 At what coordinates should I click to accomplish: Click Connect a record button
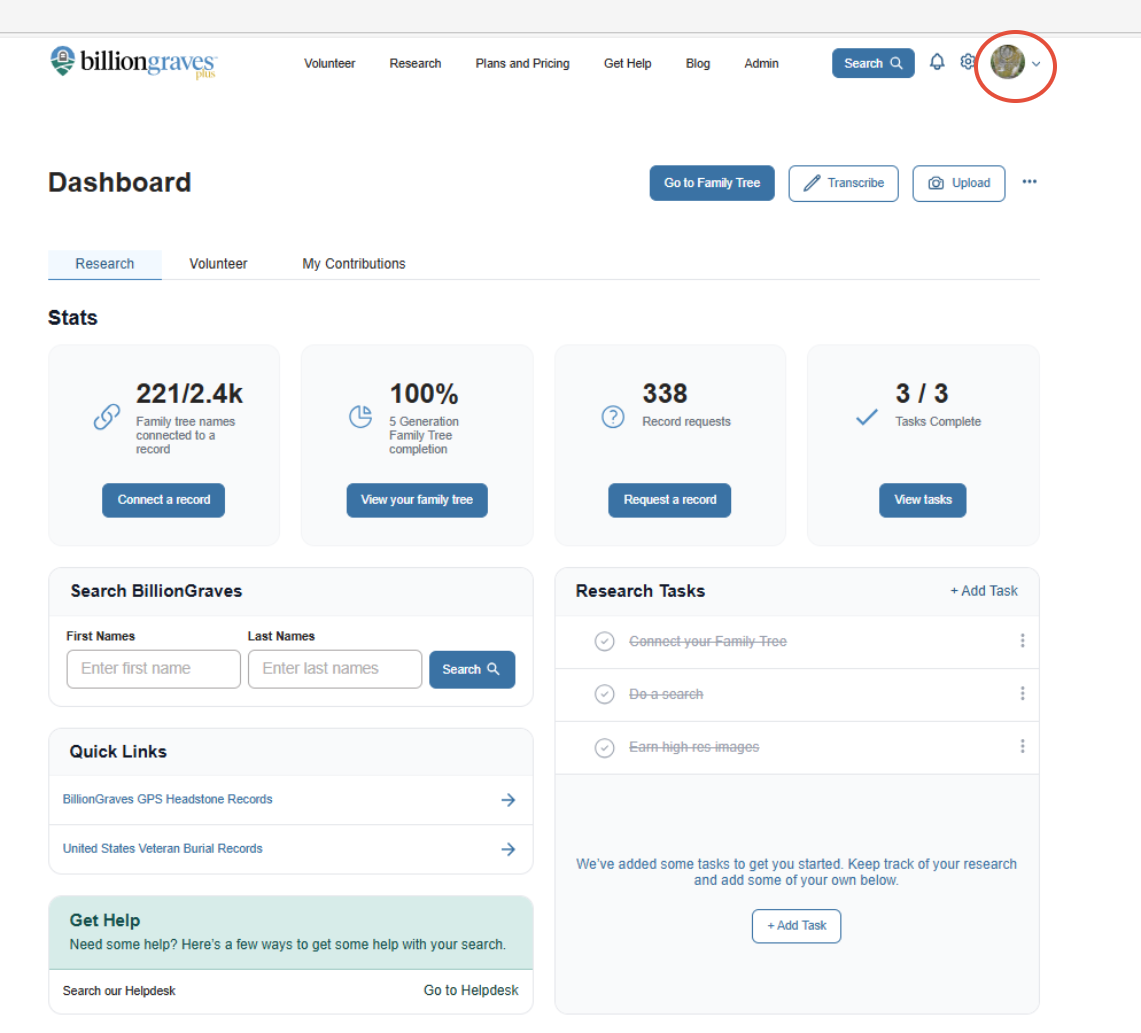164,500
